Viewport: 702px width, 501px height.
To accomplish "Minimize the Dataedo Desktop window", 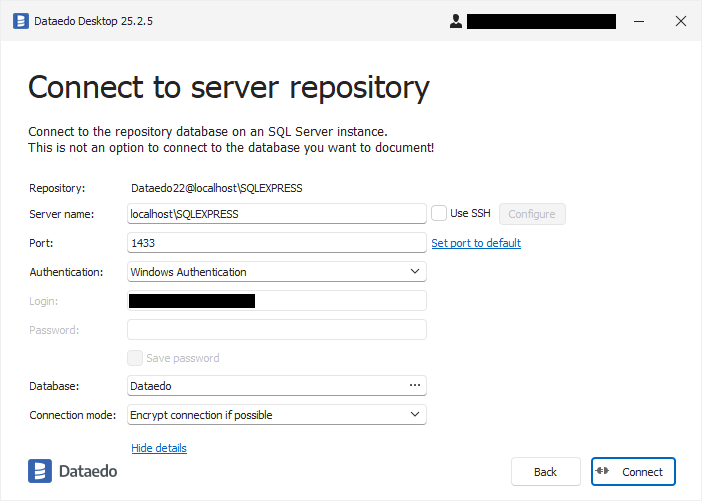I will 639,21.
